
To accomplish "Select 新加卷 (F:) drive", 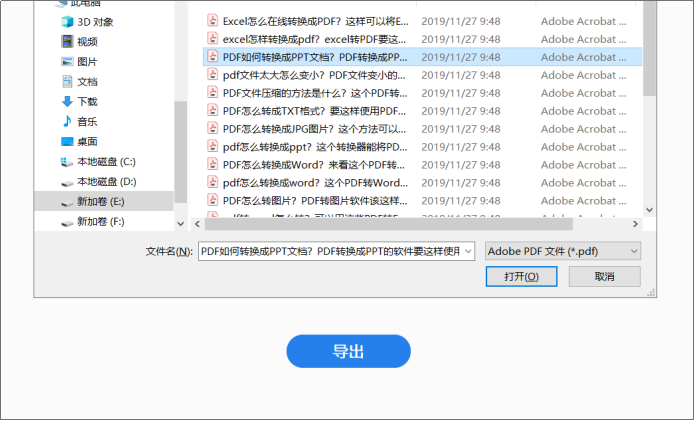I will point(100,222).
